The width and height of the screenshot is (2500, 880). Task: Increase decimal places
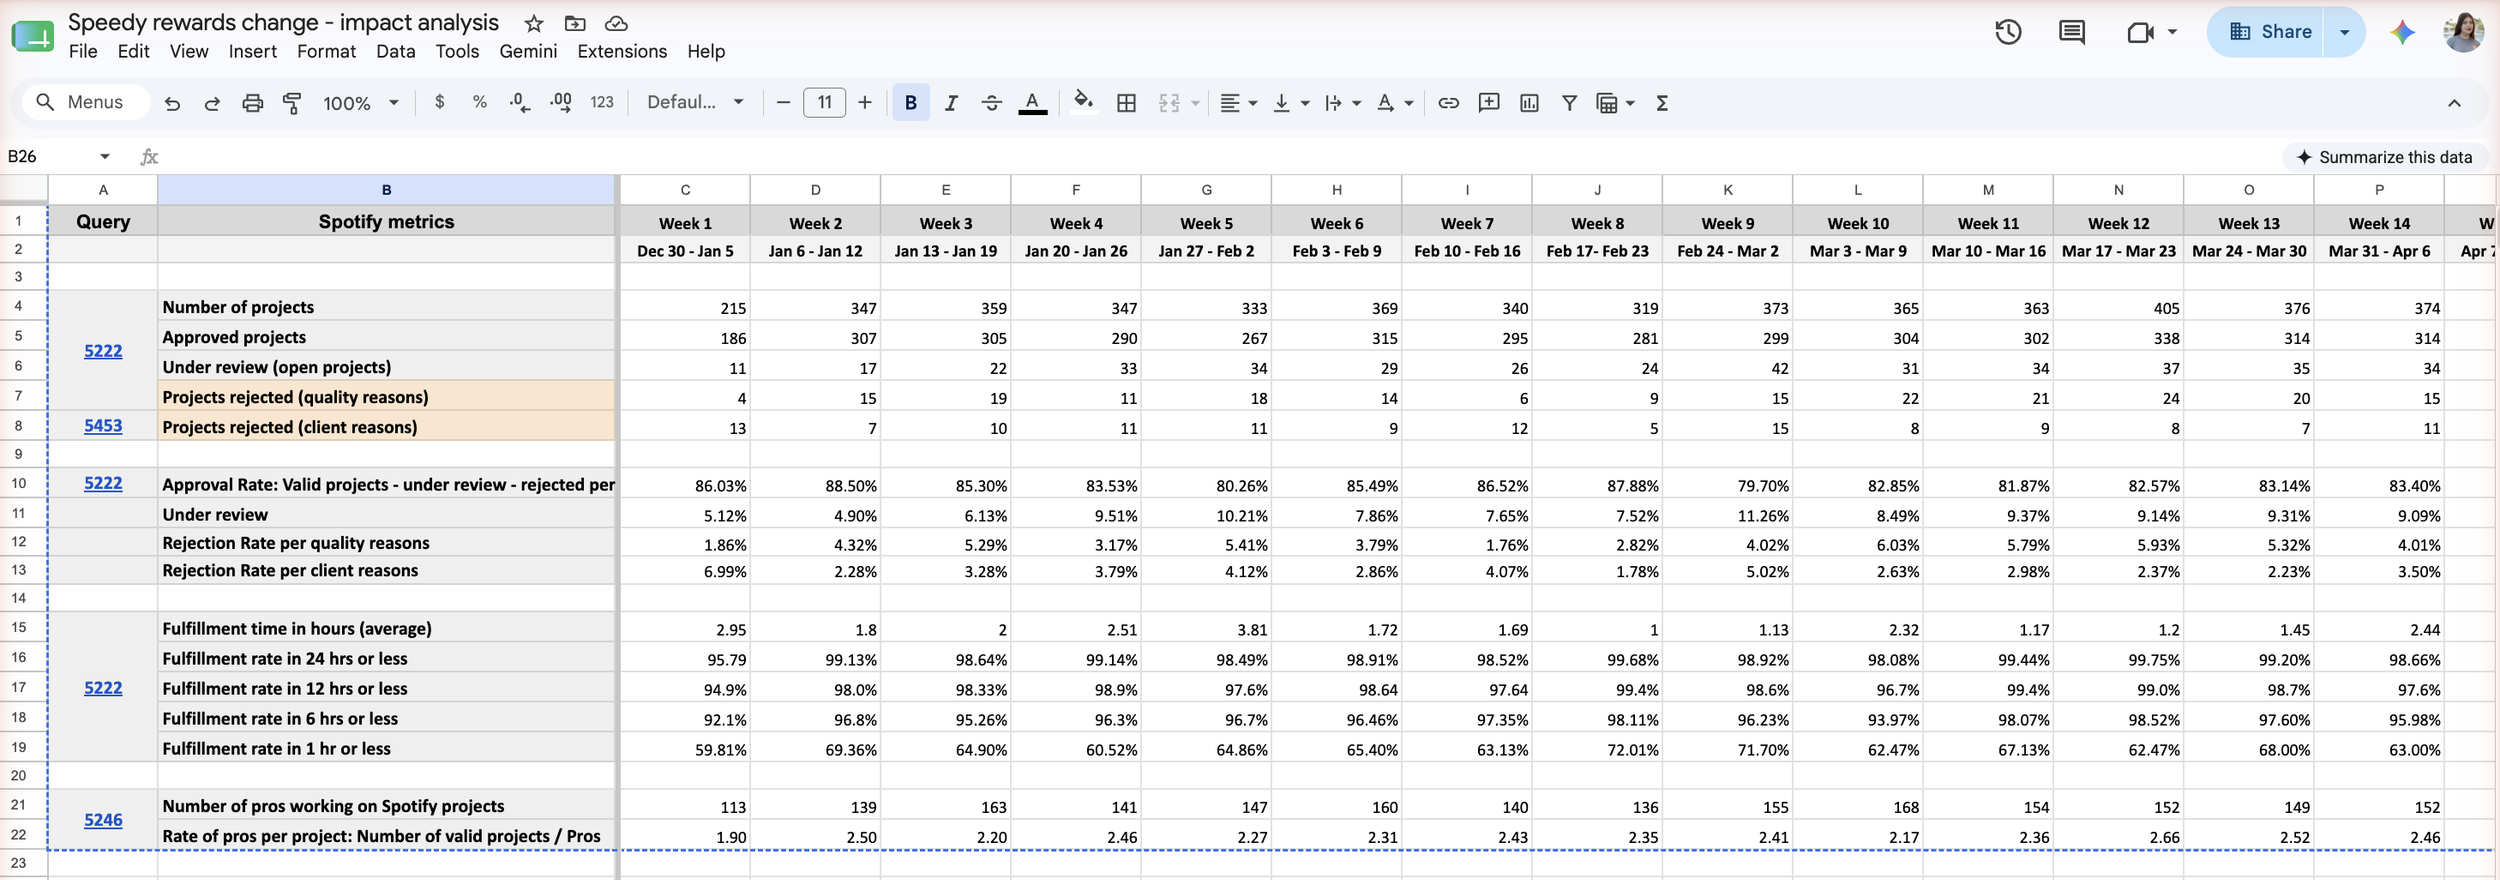(561, 102)
